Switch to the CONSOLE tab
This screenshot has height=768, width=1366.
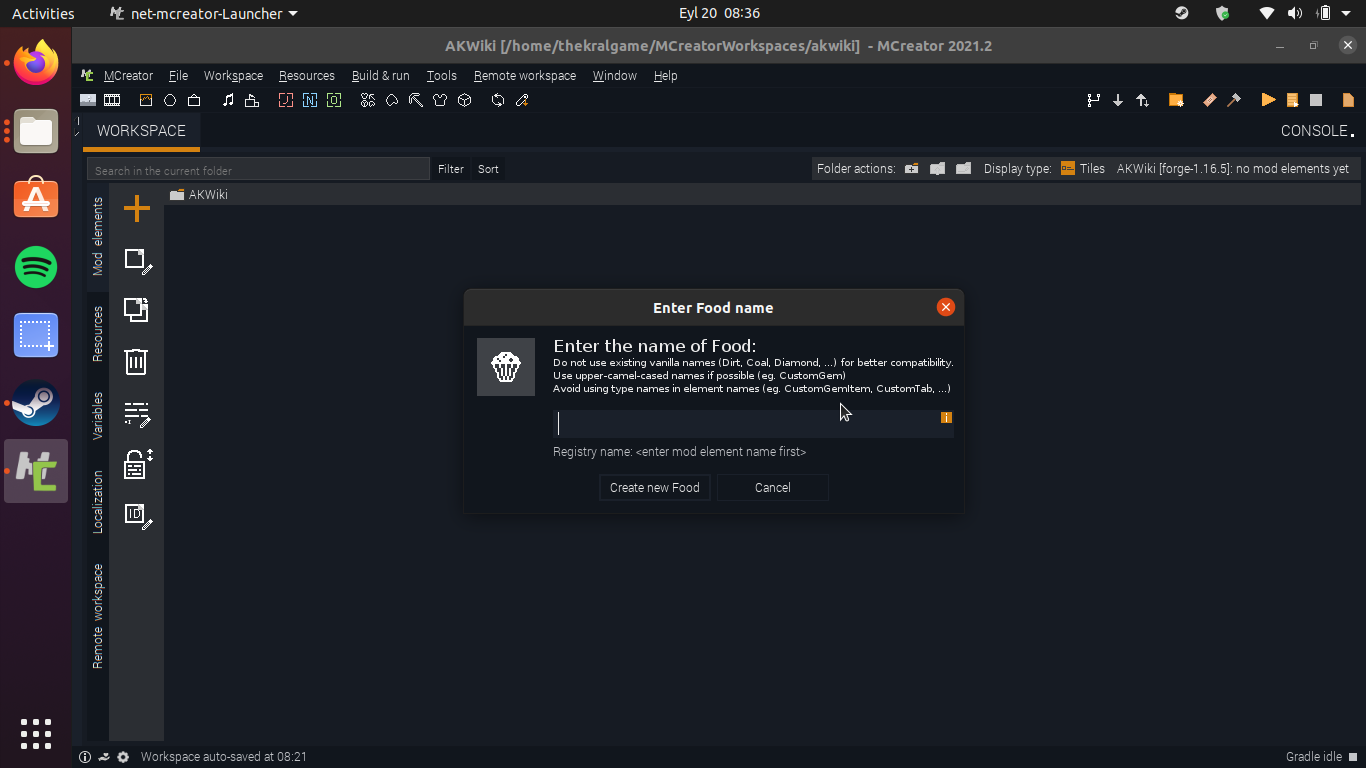(1317, 131)
